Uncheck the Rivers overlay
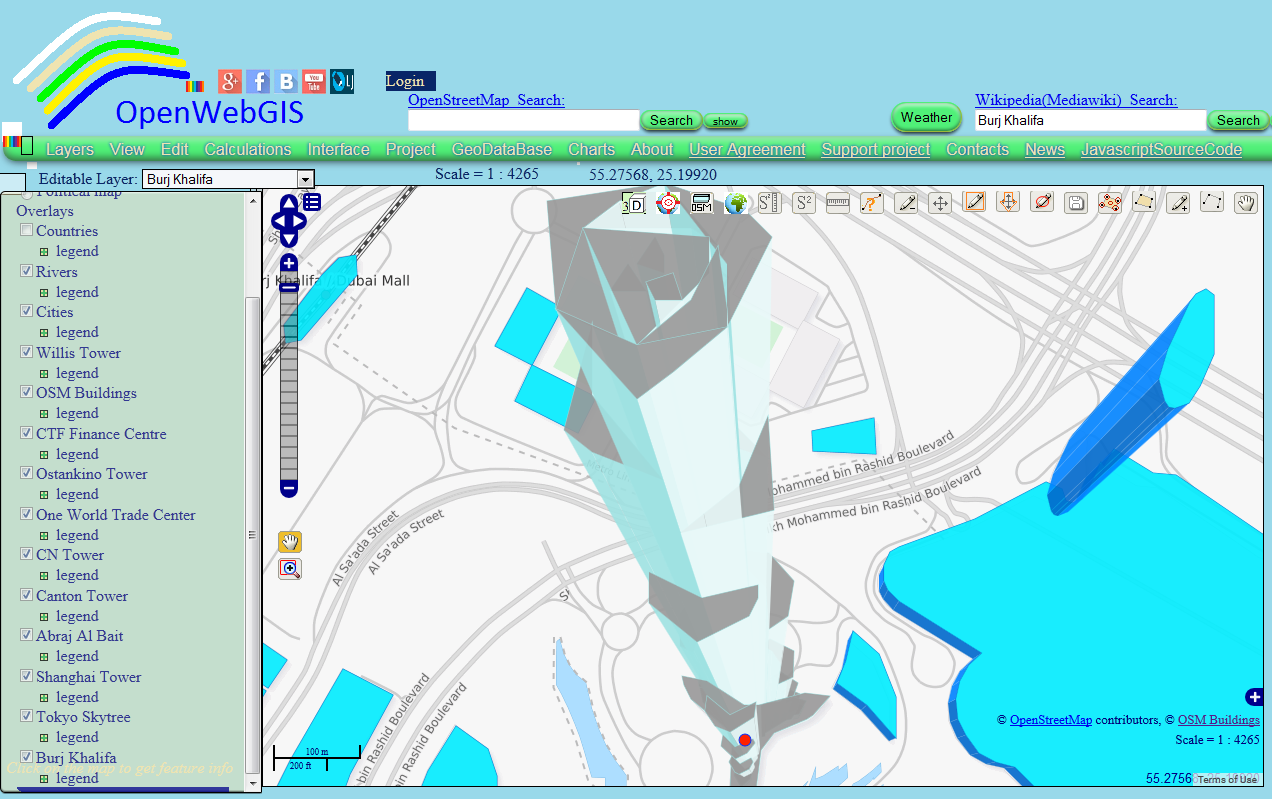The height and width of the screenshot is (799, 1272). [x=26, y=270]
